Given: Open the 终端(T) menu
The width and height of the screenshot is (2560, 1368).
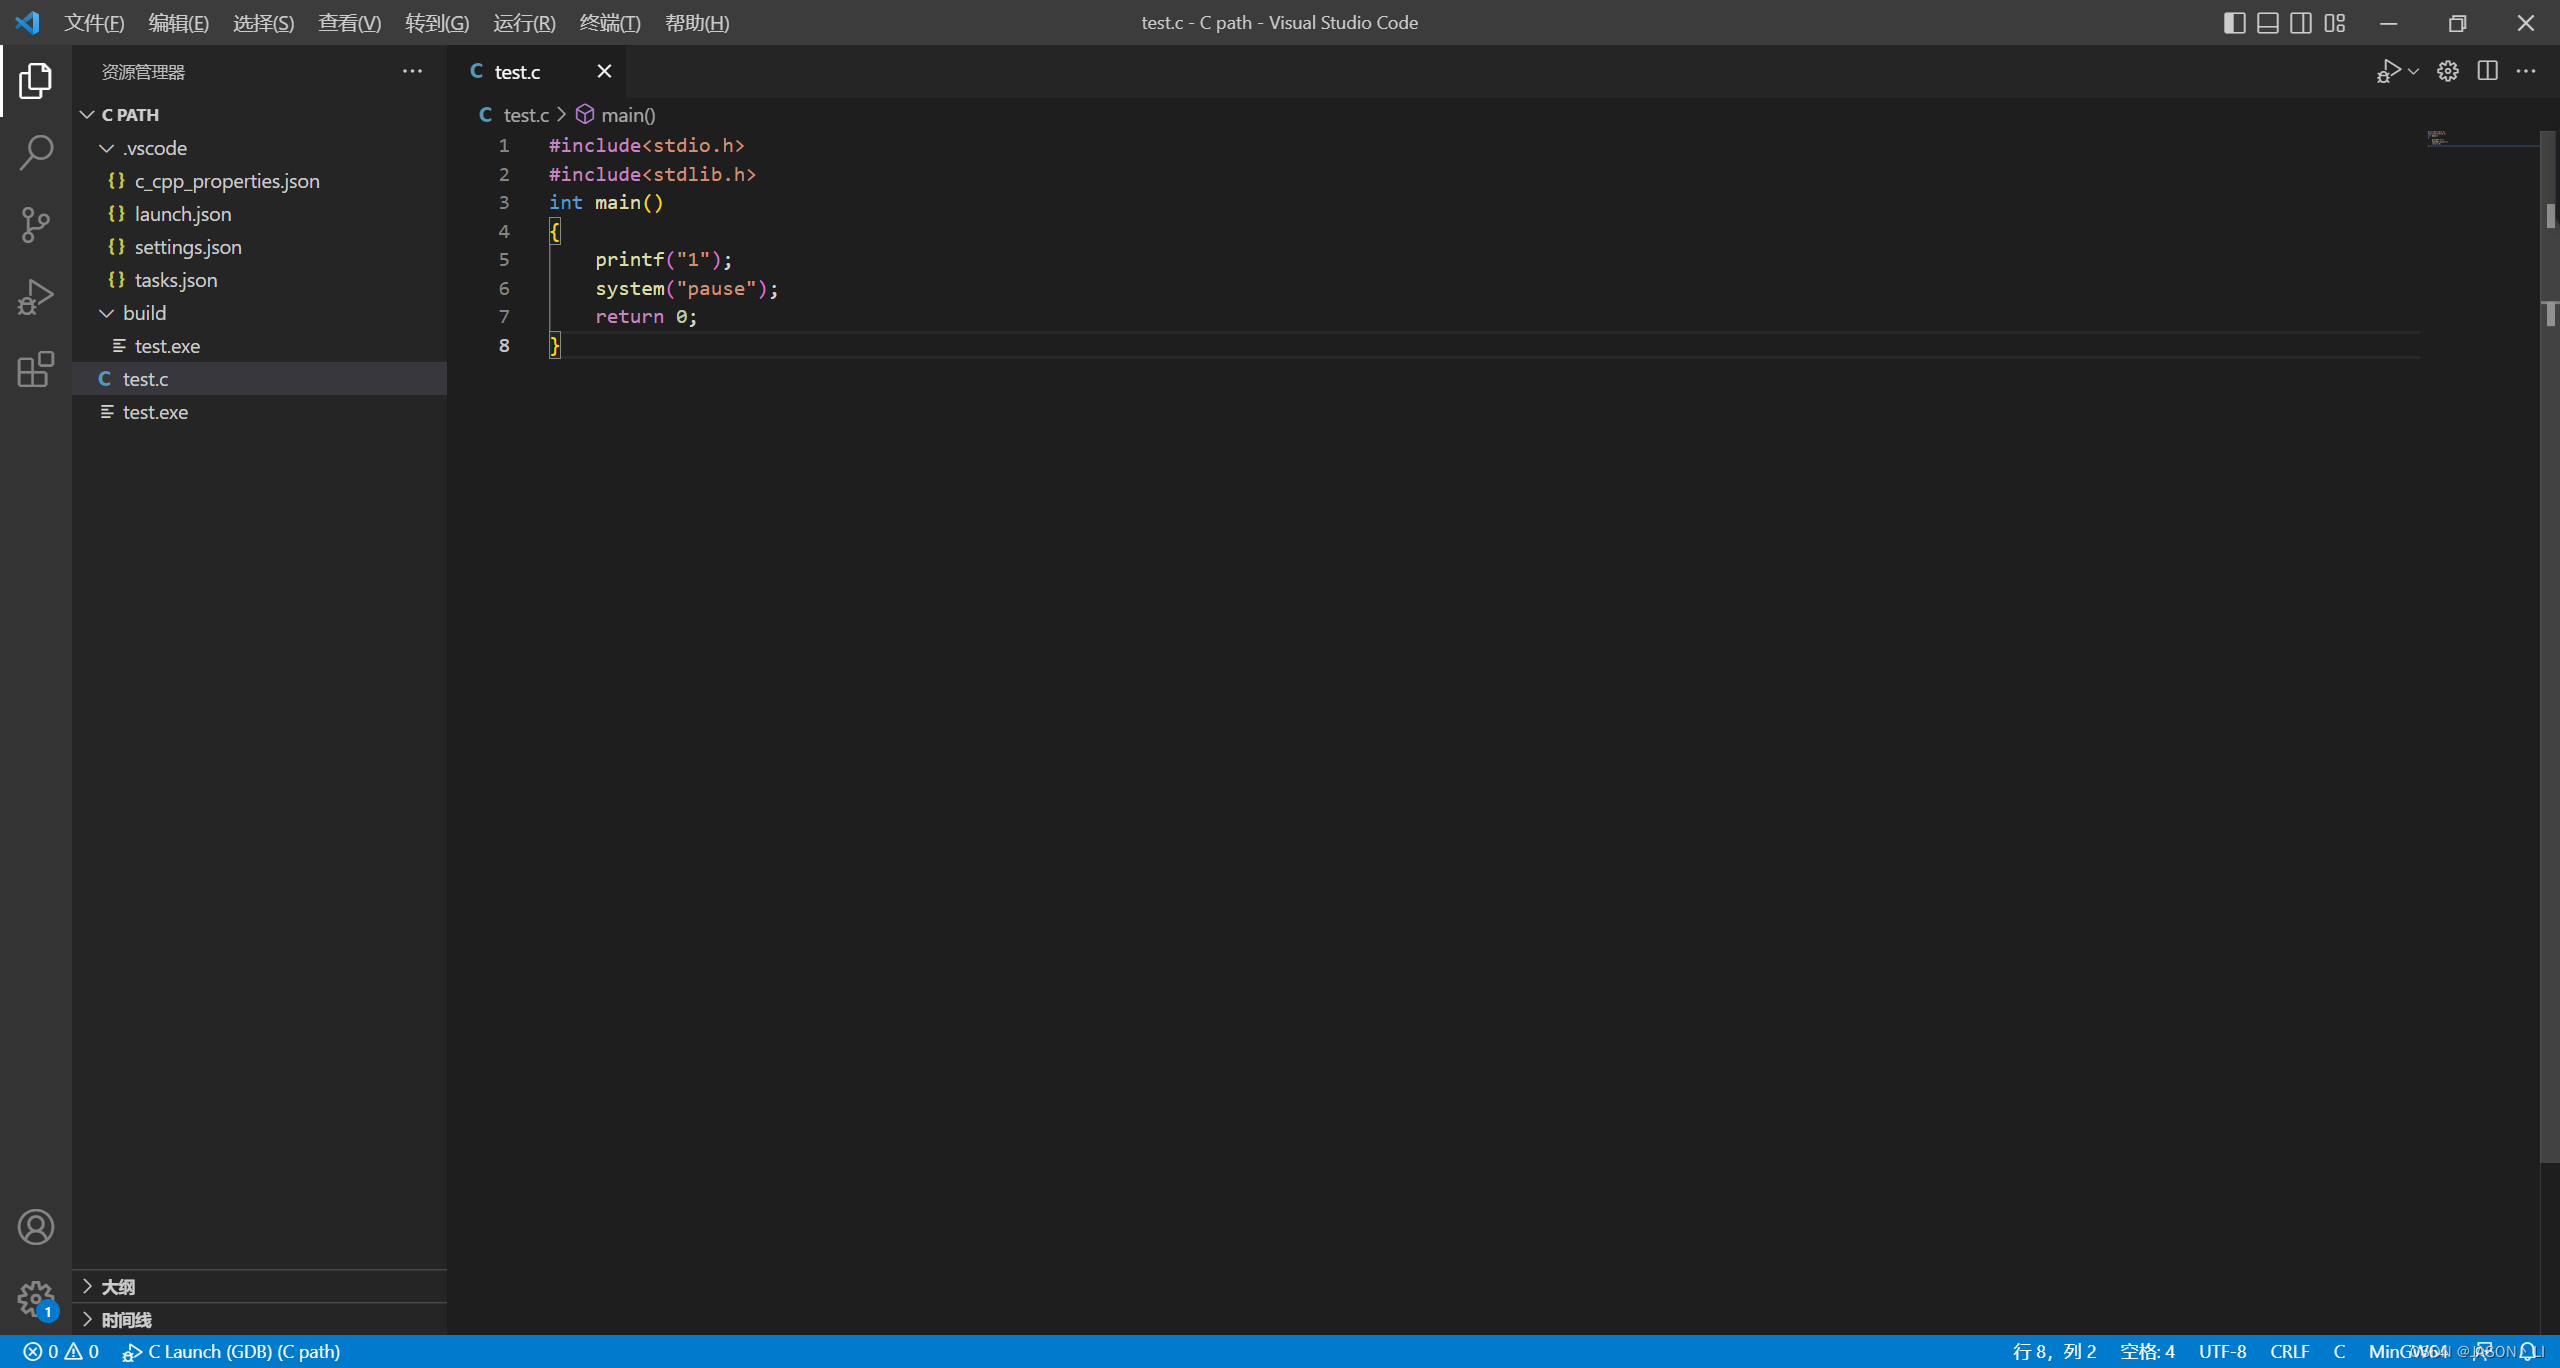Looking at the screenshot, I should [611, 22].
